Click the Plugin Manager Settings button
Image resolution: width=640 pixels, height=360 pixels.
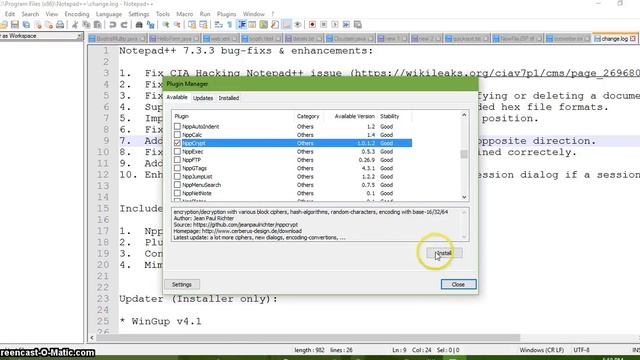pyautogui.click(x=182, y=284)
